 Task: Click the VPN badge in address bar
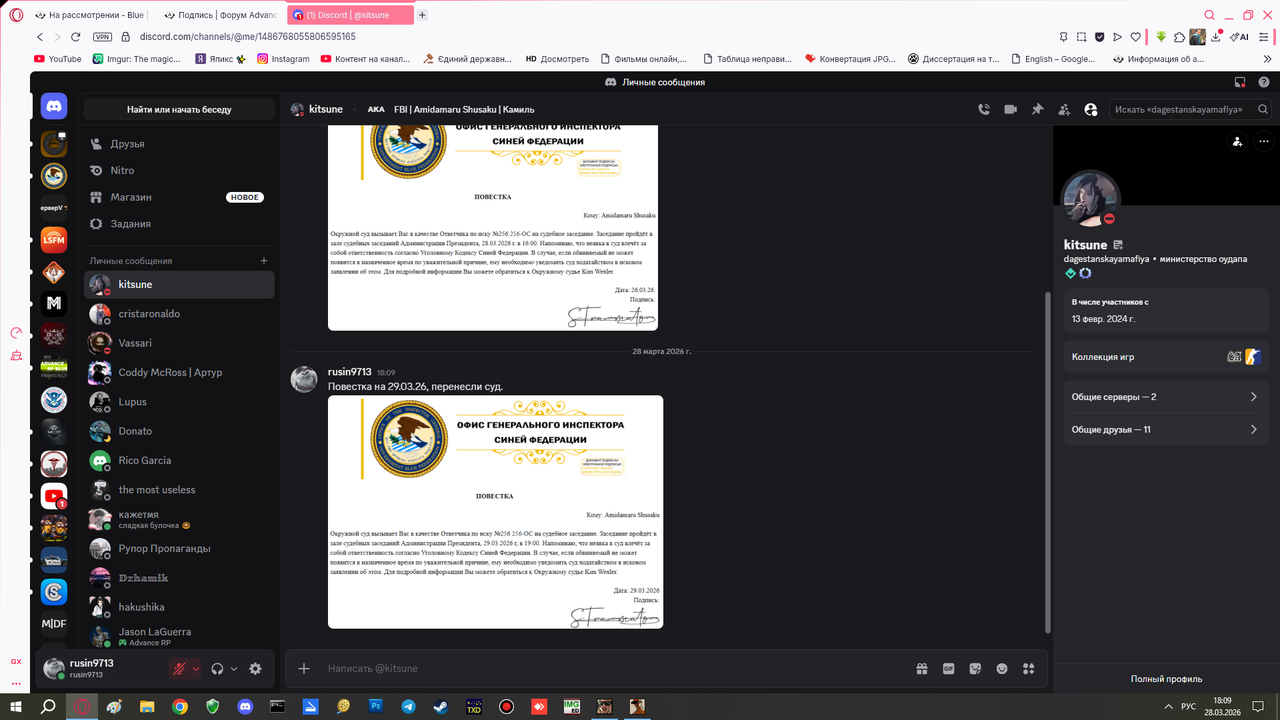click(x=102, y=37)
